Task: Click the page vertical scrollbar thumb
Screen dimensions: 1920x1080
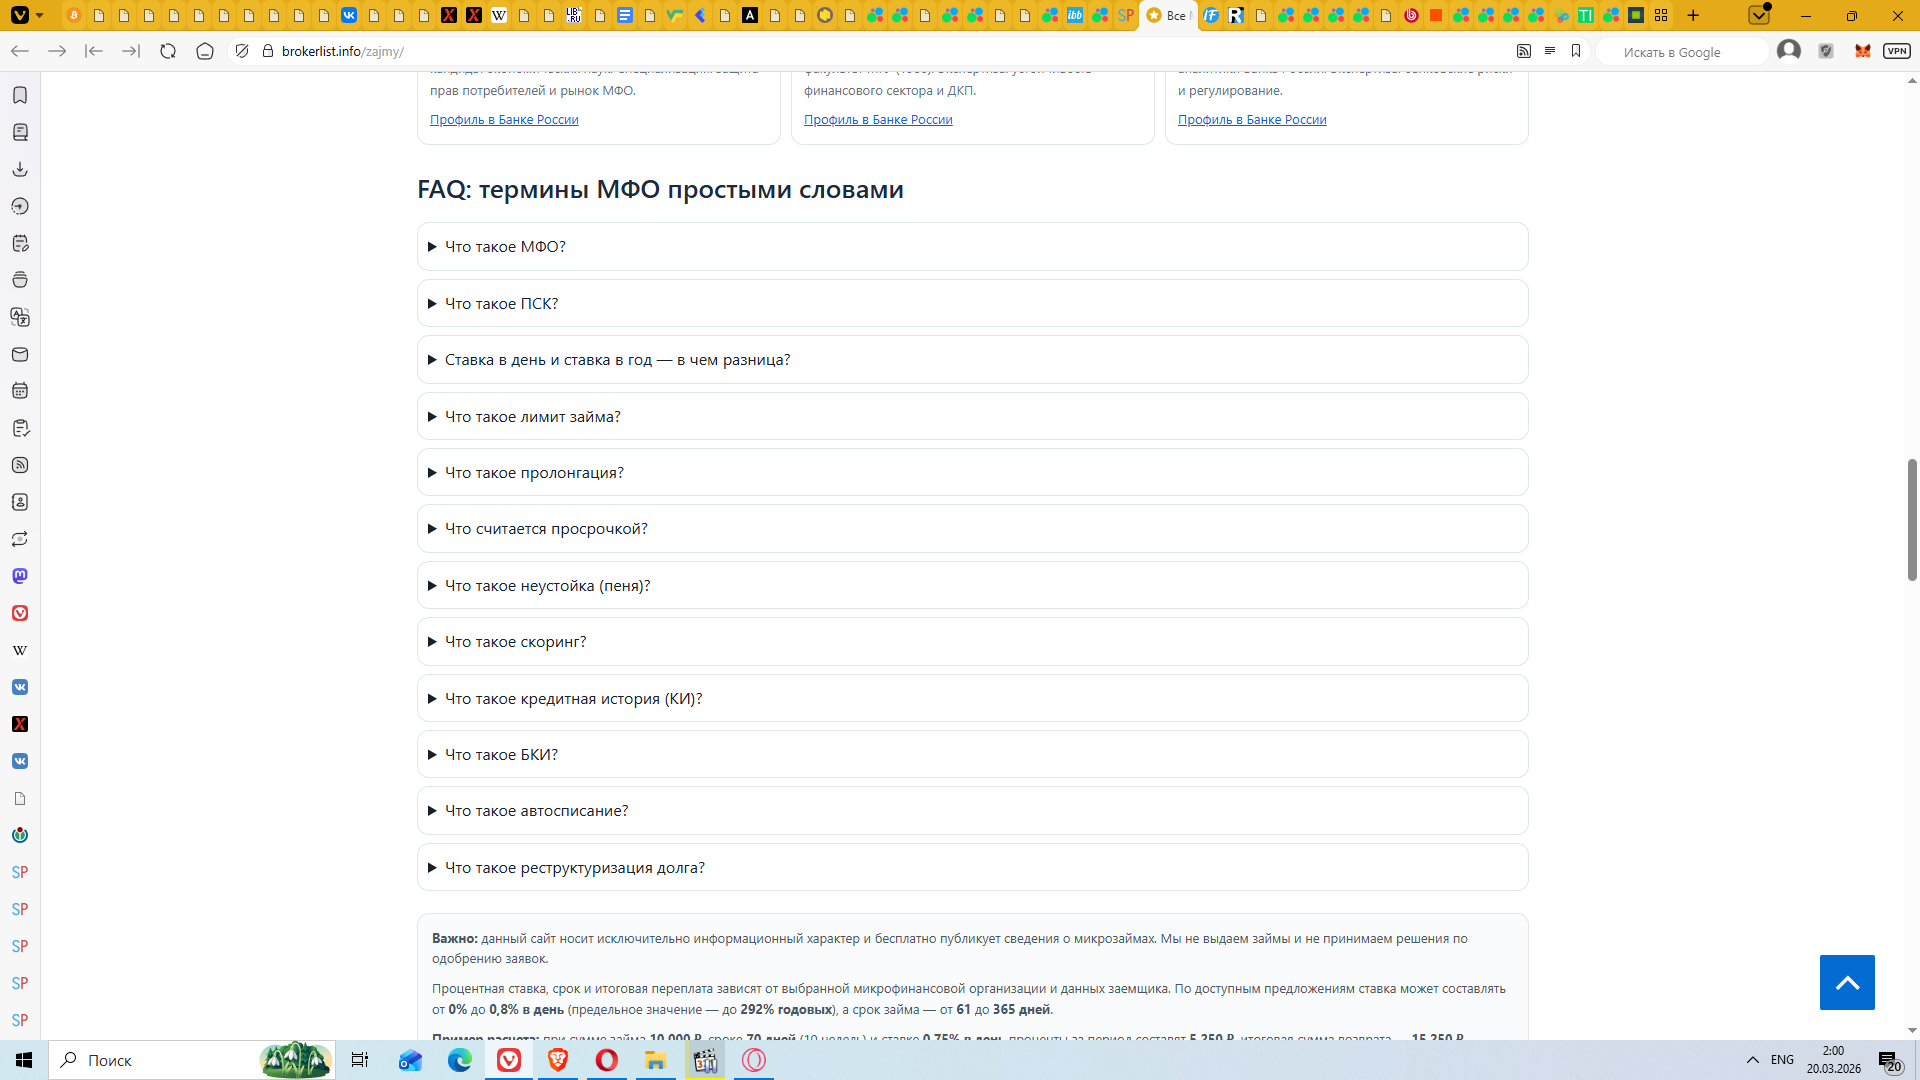Action: pyautogui.click(x=1911, y=520)
